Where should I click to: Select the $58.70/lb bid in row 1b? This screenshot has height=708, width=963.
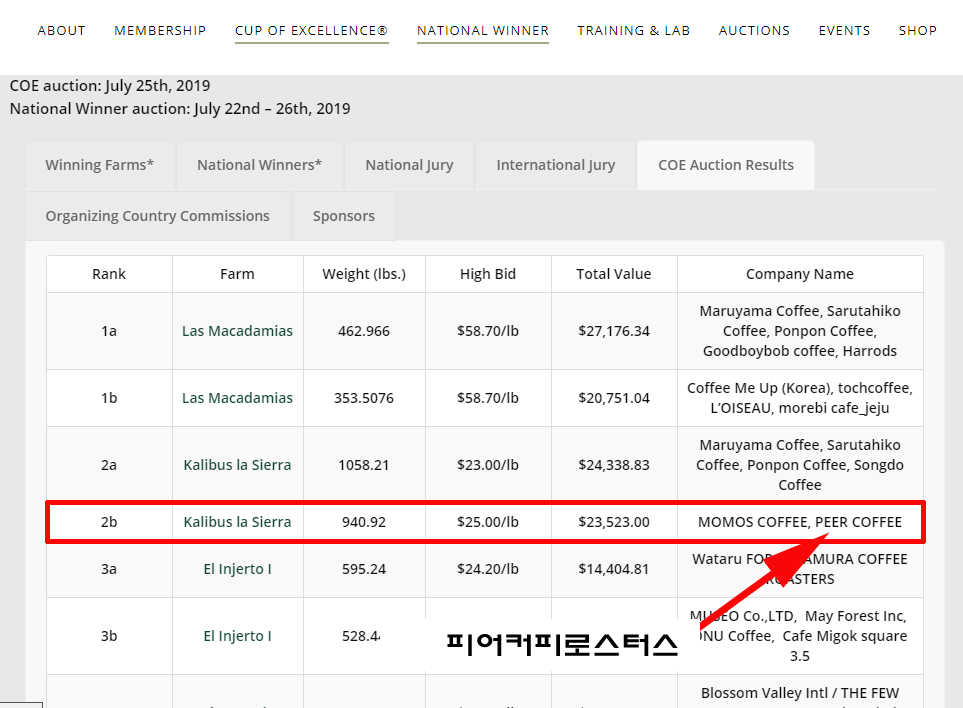coord(488,398)
